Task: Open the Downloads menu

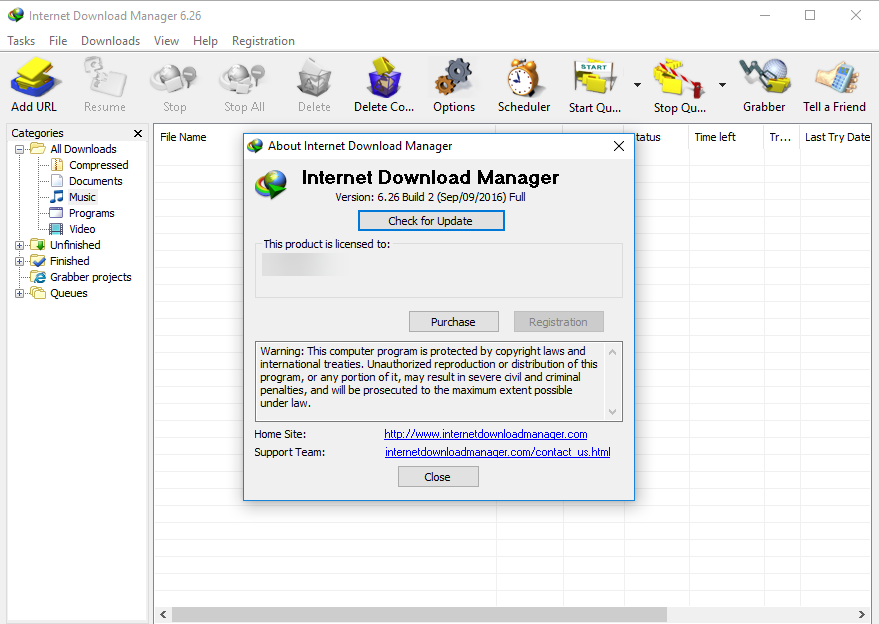Action: [110, 41]
